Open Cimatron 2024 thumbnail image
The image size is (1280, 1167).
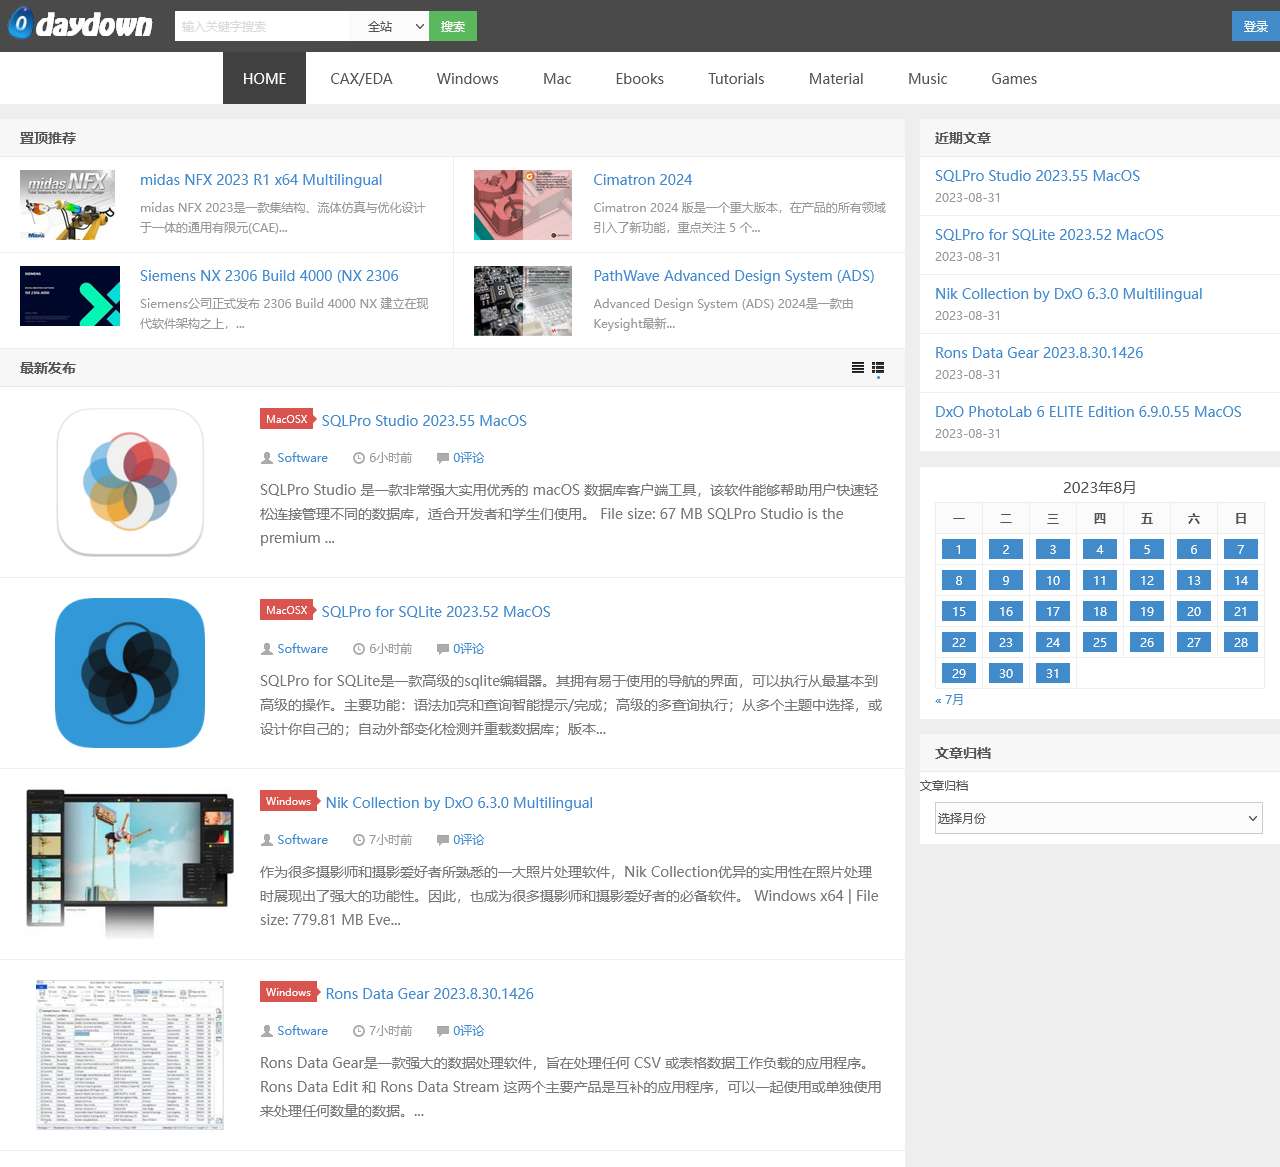(x=523, y=205)
